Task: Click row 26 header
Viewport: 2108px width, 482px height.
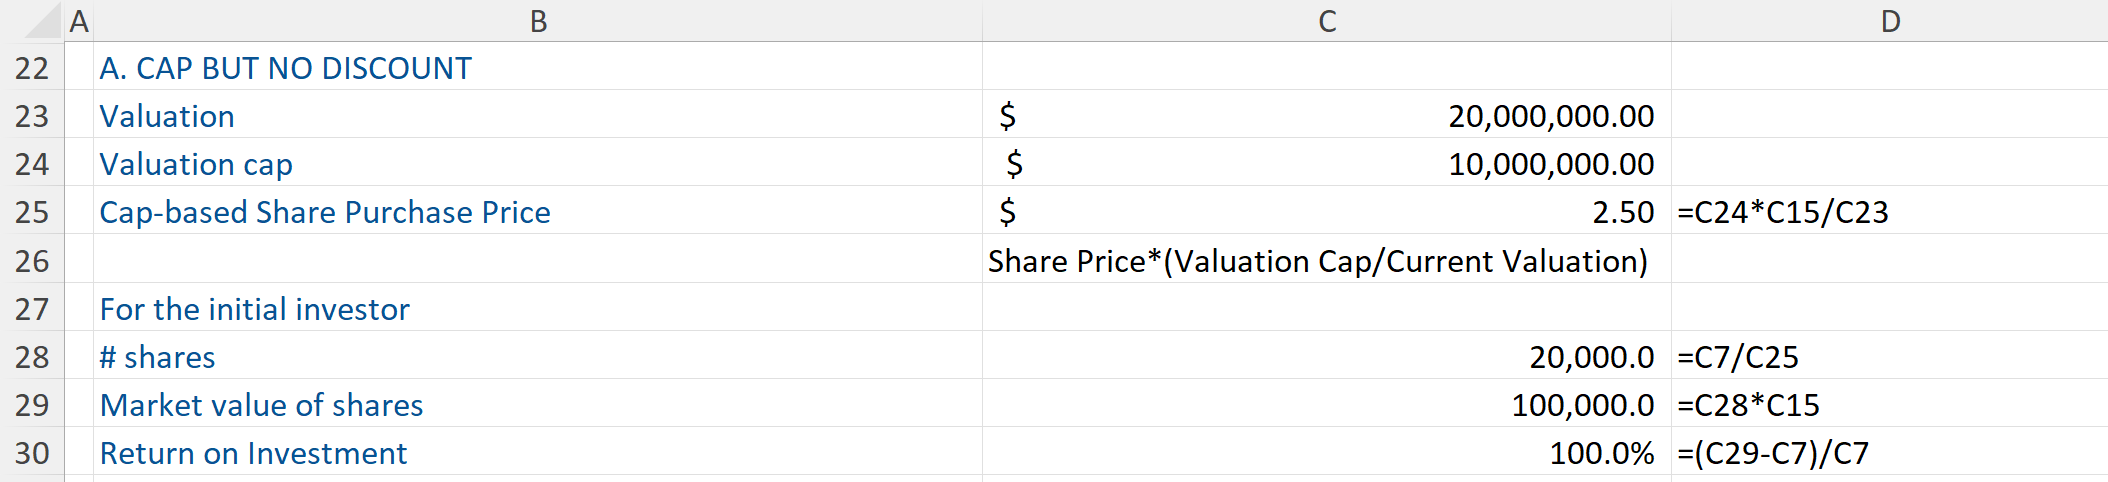Action: (x=32, y=261)
